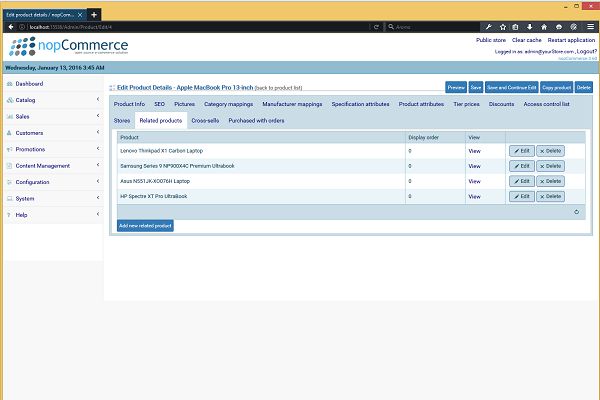Expand the Content Management menu chevron
The height and width of the screenshot is (400, 600).
[98, 165]
